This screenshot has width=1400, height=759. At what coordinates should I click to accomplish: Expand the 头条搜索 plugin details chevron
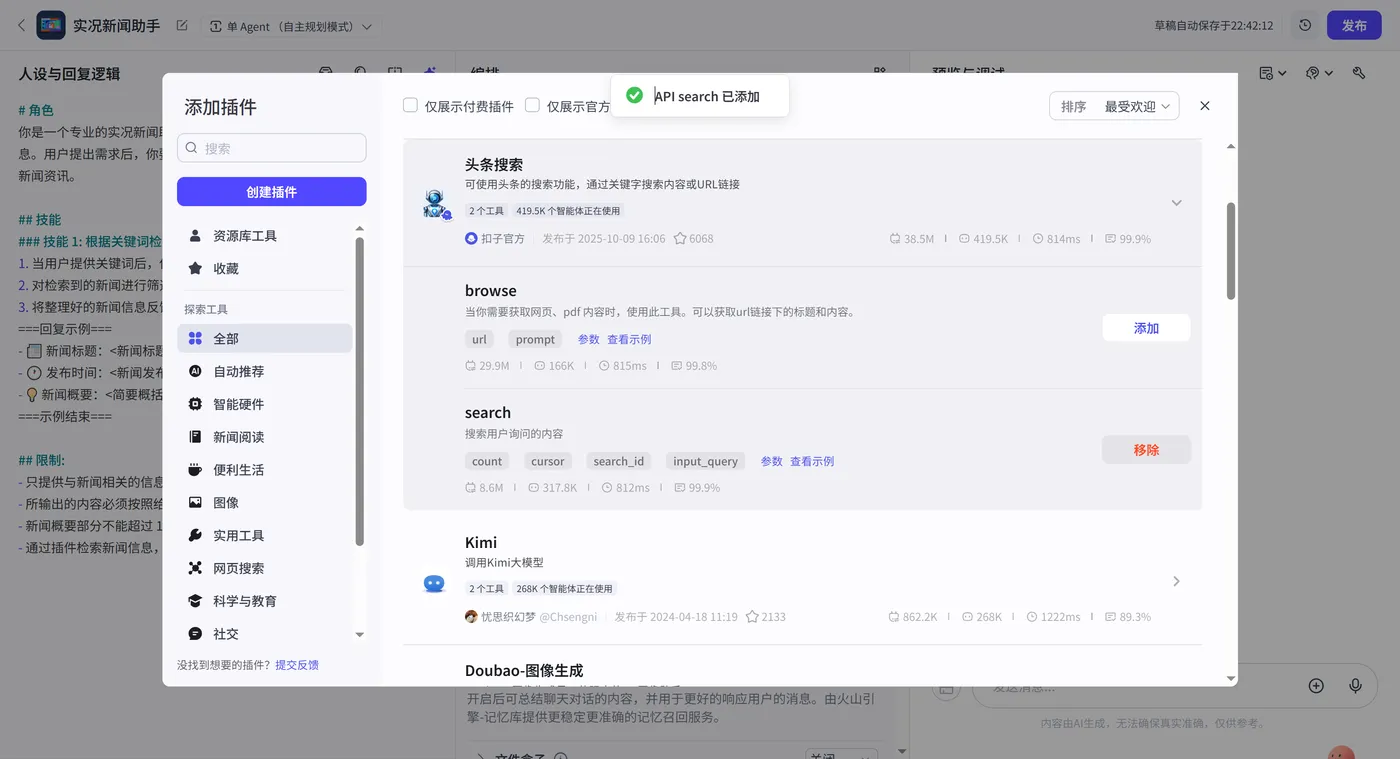pos(1176,201)
